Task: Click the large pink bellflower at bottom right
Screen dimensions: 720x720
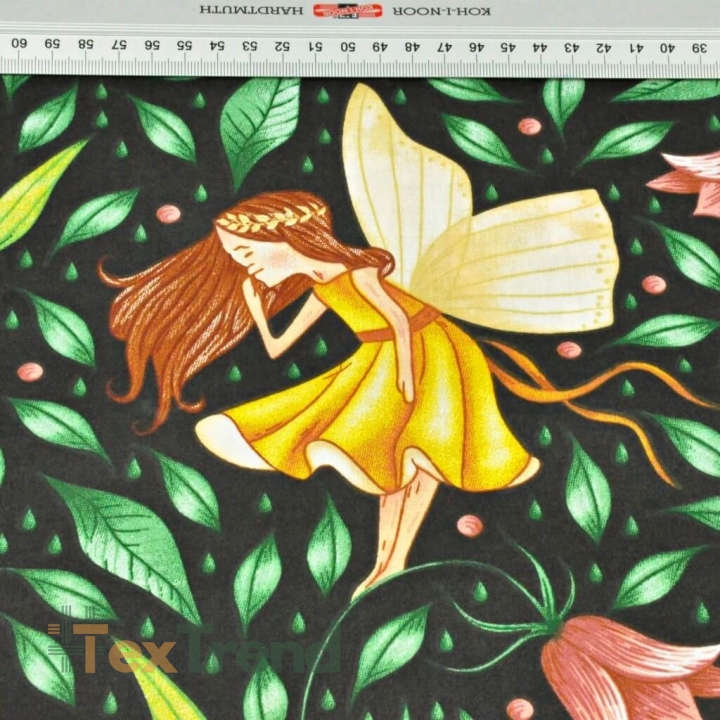Action: coord(631,668)
